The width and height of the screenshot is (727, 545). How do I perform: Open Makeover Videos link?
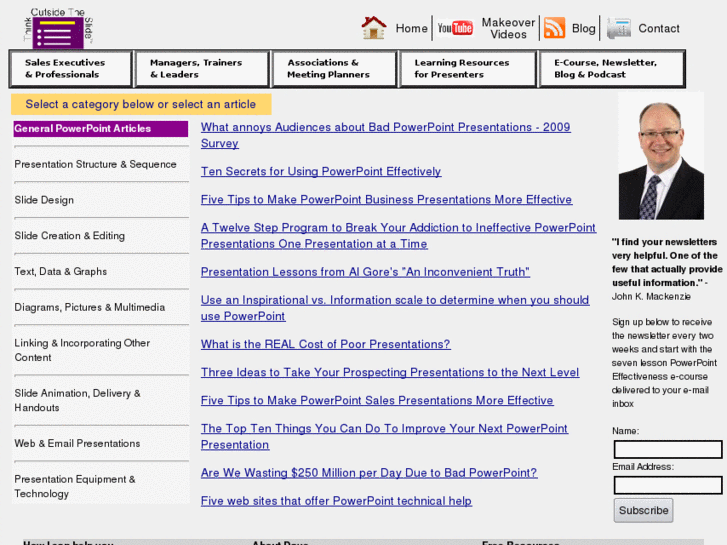click(x=508, y=28)
